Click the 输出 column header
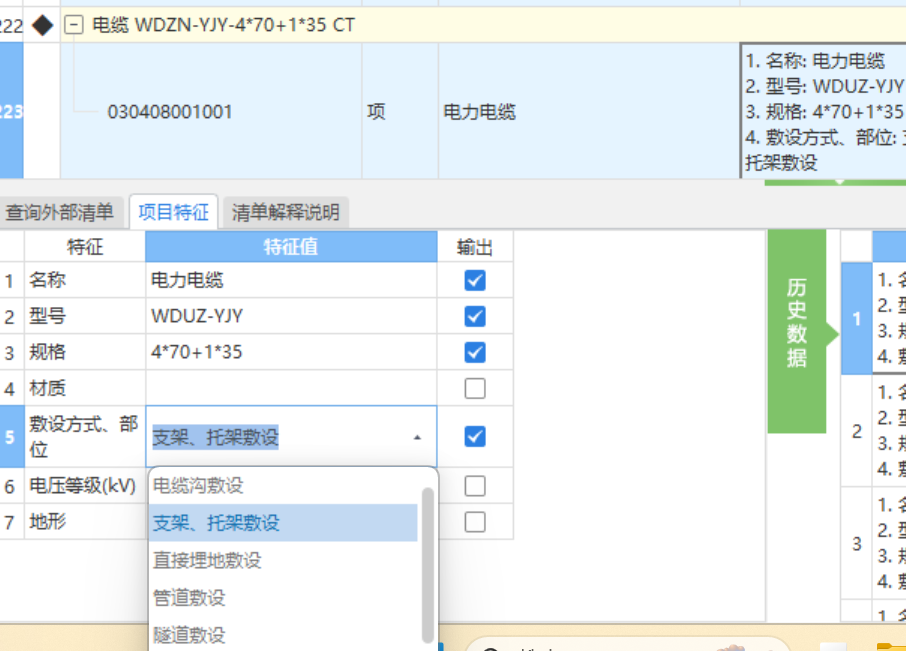Screen dimensions: 906x651 coord(475,247)
